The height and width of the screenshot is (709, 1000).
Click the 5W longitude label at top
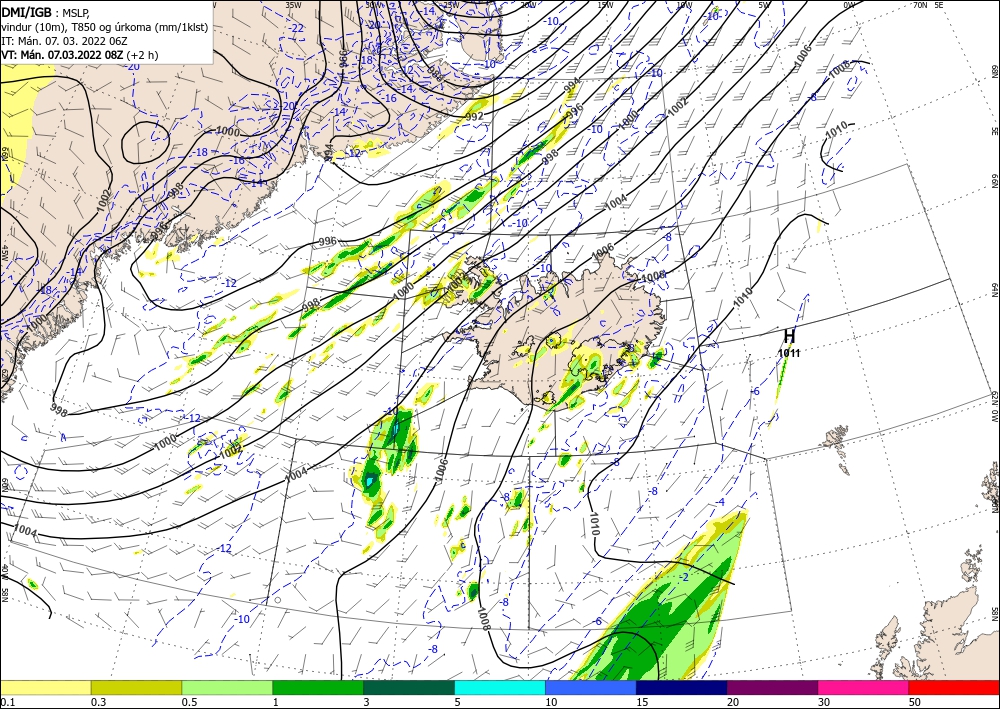(x=764, y=4)
